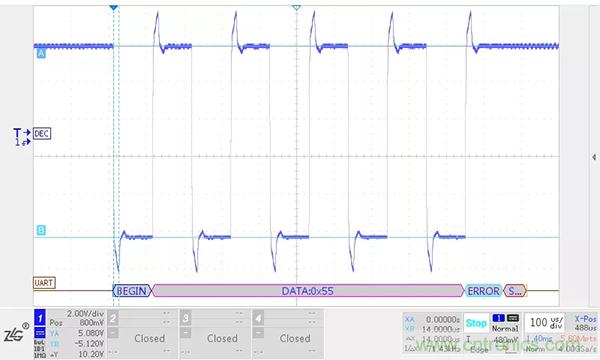
Task: Select cursor B label on waveform
Action: (x=41, y=230)
